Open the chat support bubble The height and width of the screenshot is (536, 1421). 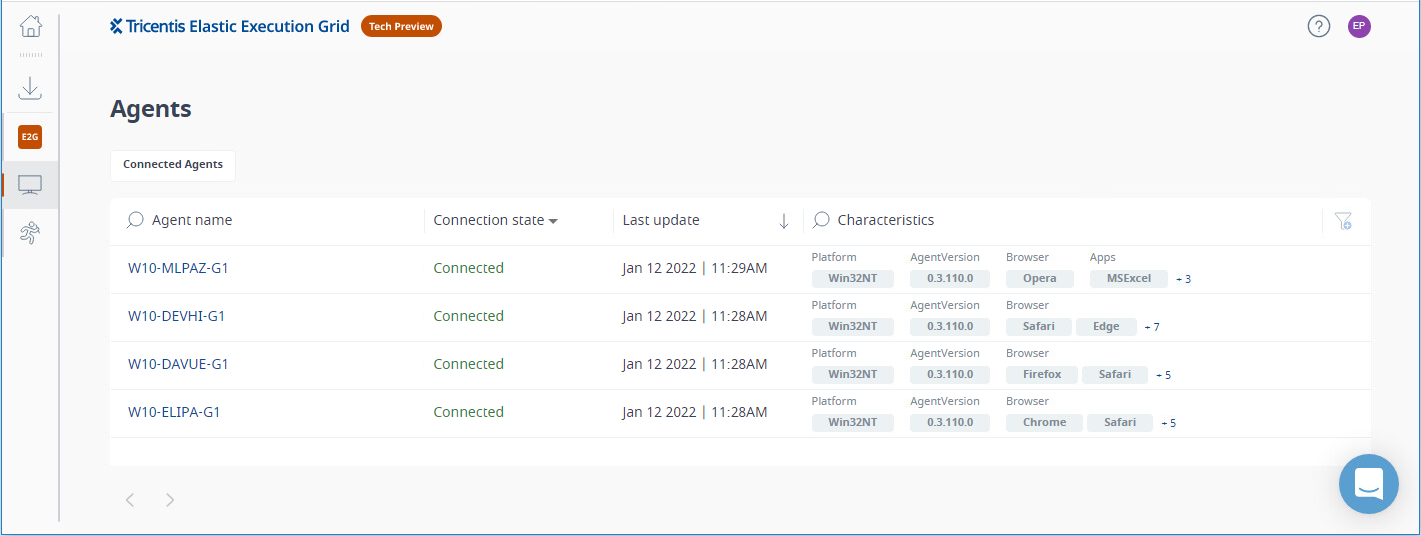point(1369,484)
